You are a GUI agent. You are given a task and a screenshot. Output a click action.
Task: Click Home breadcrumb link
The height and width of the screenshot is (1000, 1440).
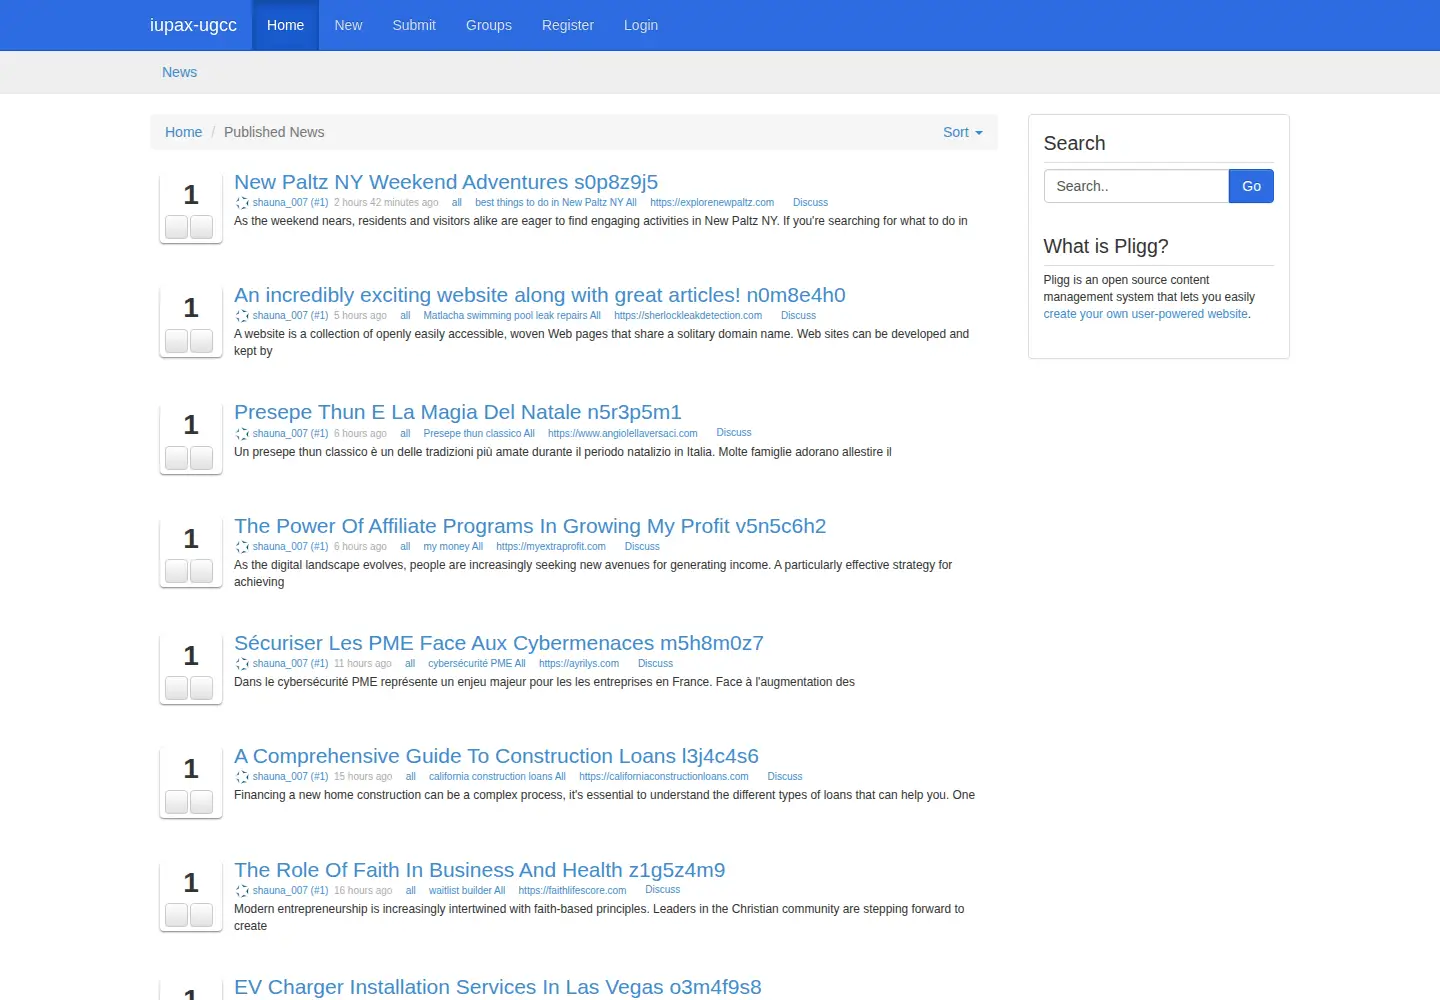pos(183,132)
